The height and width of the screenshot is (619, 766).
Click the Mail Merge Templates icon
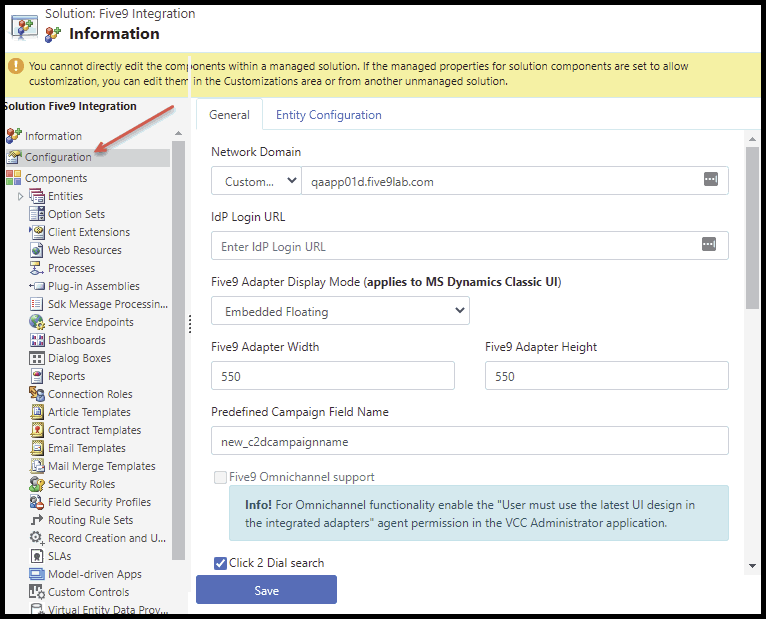pos(37,466)
